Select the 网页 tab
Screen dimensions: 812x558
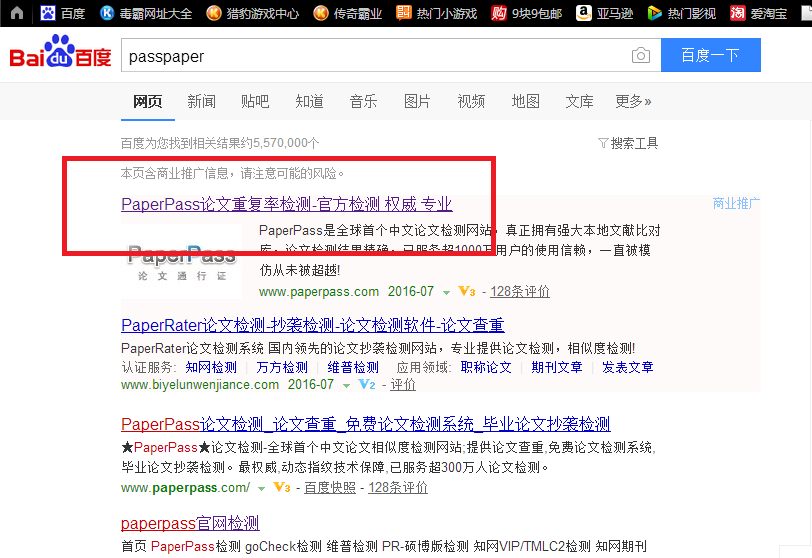point(148,101)
